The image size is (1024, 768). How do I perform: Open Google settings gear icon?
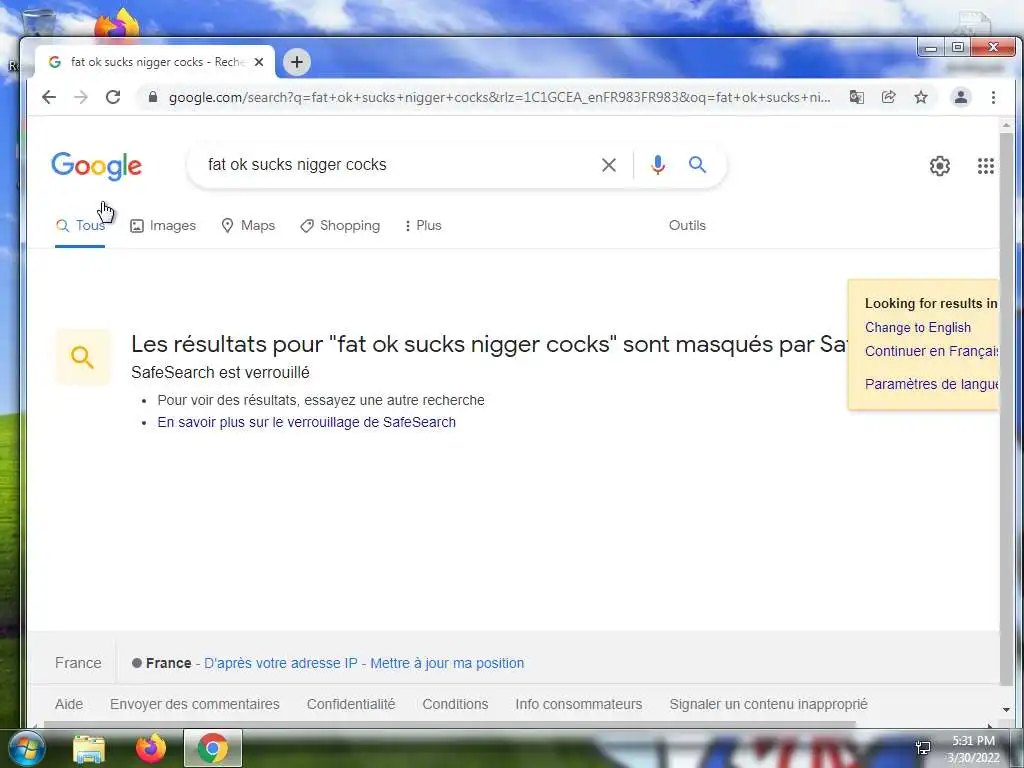[x=940, y=166]
